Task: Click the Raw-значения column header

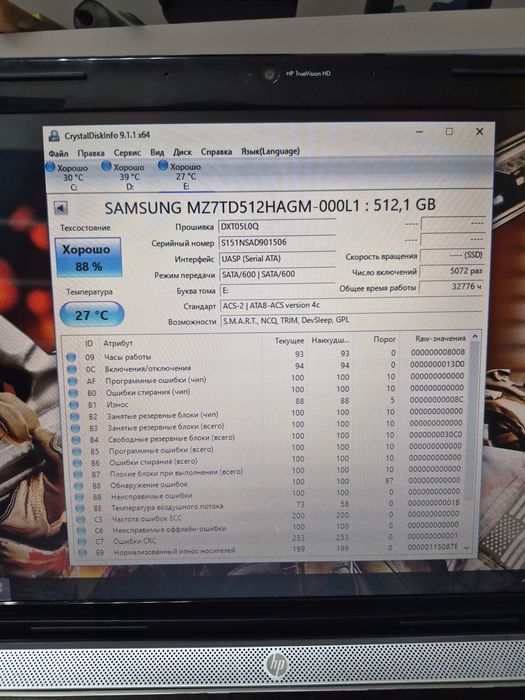Action: click(440, 338)
